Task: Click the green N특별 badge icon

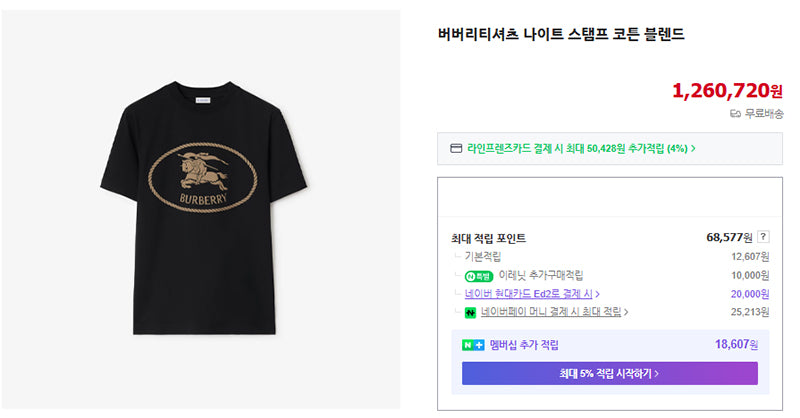Action: (x=479, y=276)
